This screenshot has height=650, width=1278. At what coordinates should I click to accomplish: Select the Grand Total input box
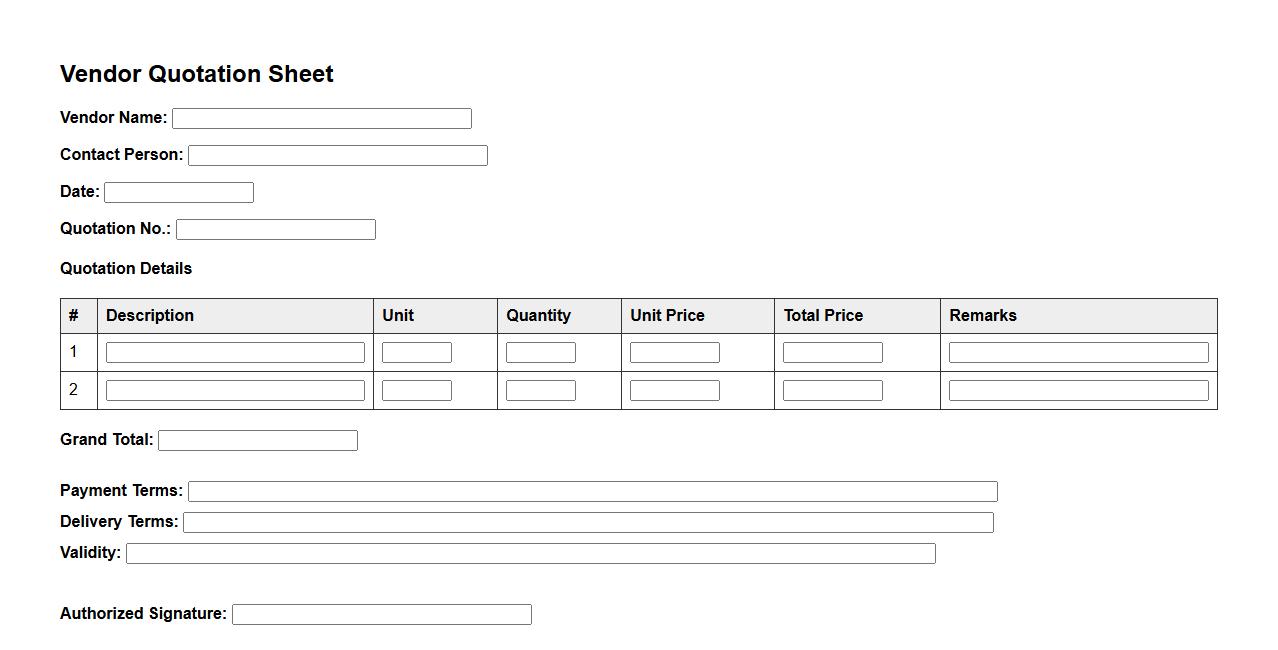(257, 440)
